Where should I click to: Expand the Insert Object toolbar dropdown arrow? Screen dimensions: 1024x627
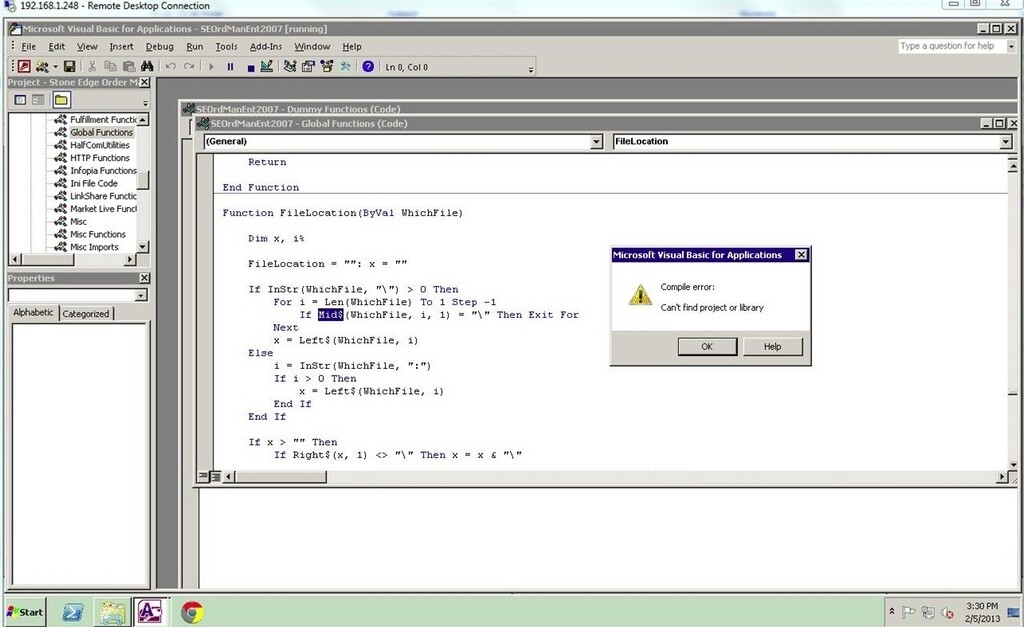(x=54, y=66)
